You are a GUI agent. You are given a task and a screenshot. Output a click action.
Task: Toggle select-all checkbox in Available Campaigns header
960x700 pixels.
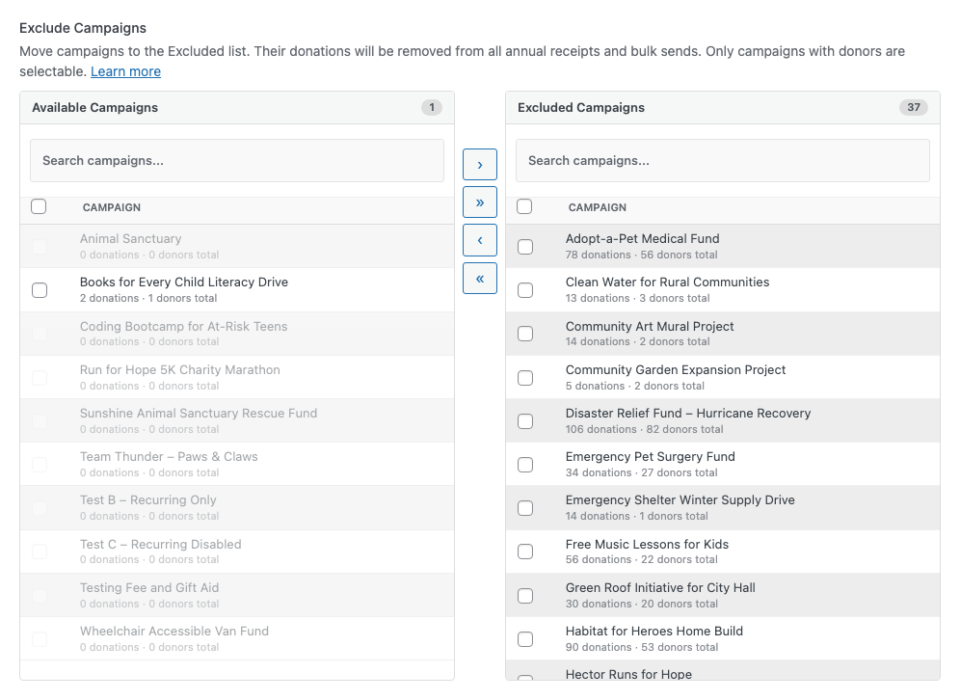click(x=39, y=206)
